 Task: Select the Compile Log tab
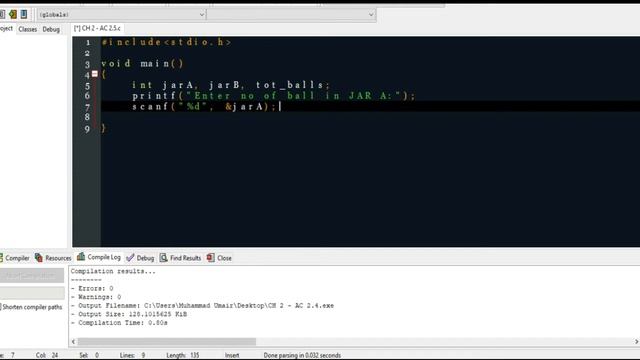99,257
